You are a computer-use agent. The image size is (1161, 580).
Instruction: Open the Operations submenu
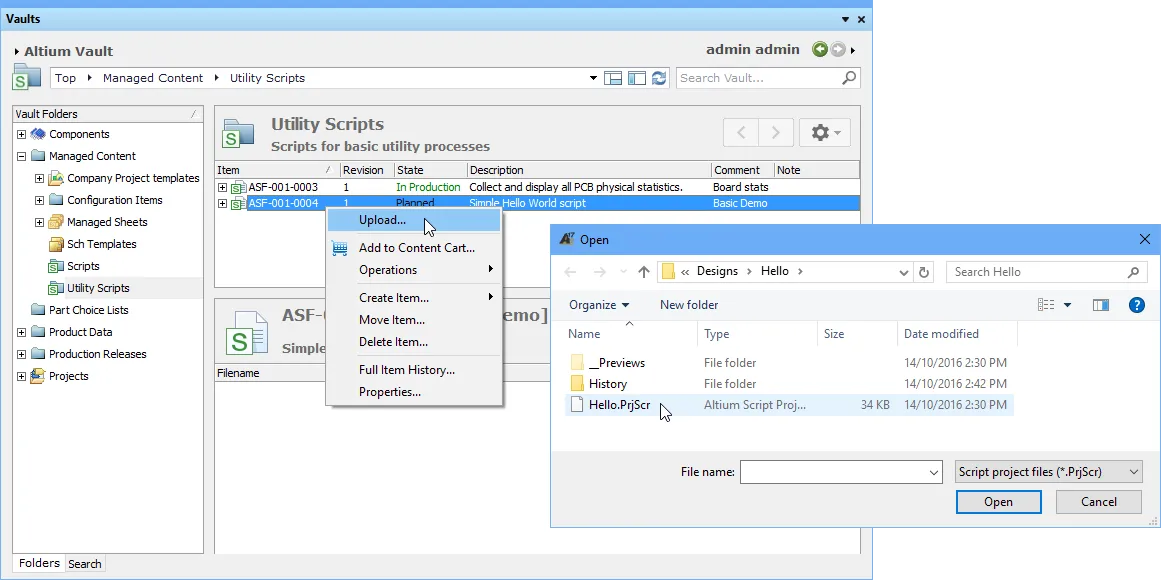(414, 270)
